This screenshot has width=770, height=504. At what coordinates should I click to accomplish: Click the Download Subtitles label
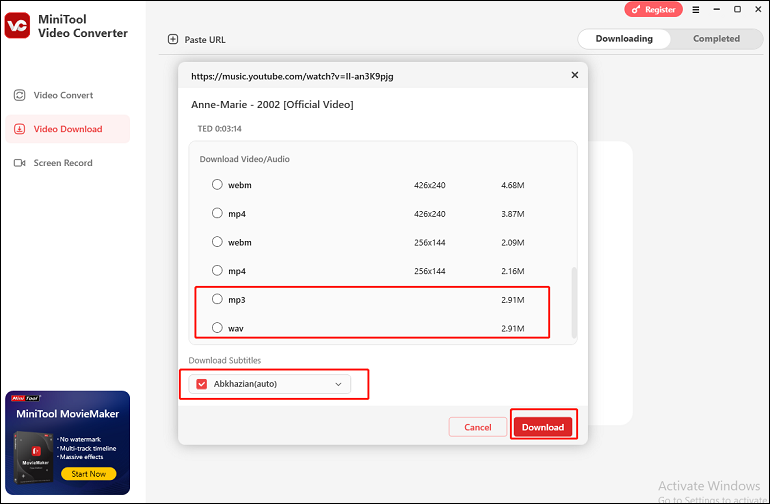click(x=225, y=360)
